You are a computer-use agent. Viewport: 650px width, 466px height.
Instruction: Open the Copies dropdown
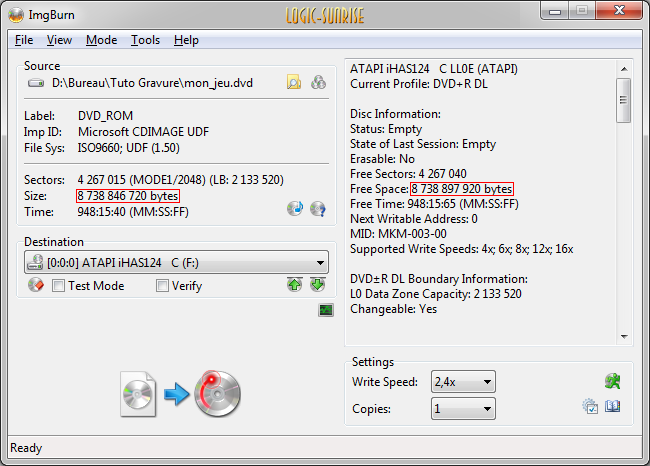[x=463, y=409]
